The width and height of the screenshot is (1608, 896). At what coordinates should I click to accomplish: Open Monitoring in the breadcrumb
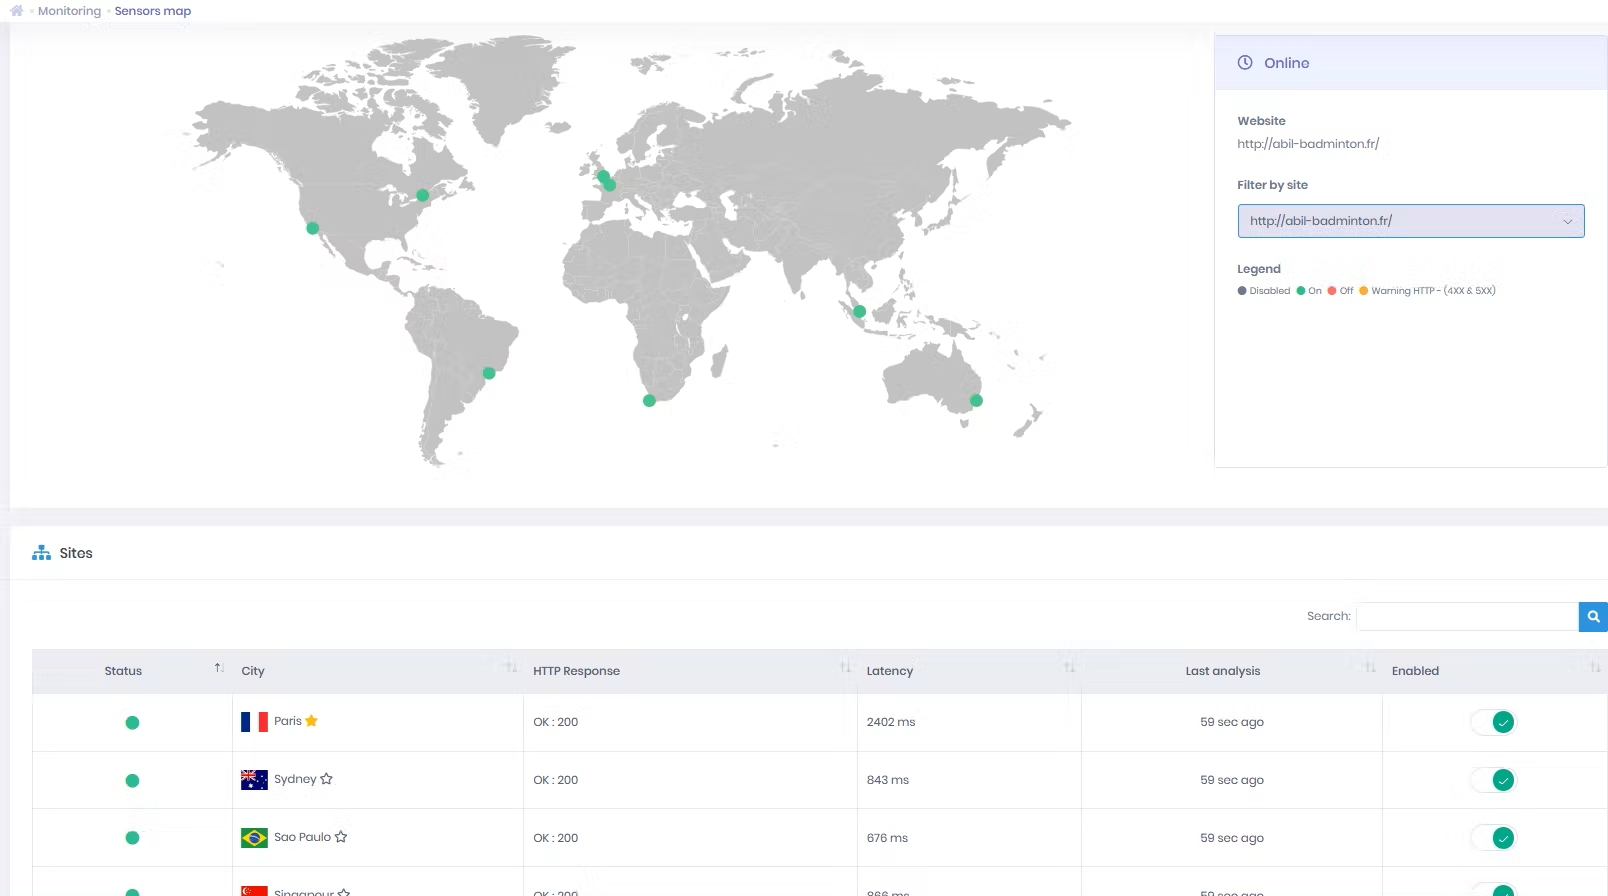(x=69, y=11)
